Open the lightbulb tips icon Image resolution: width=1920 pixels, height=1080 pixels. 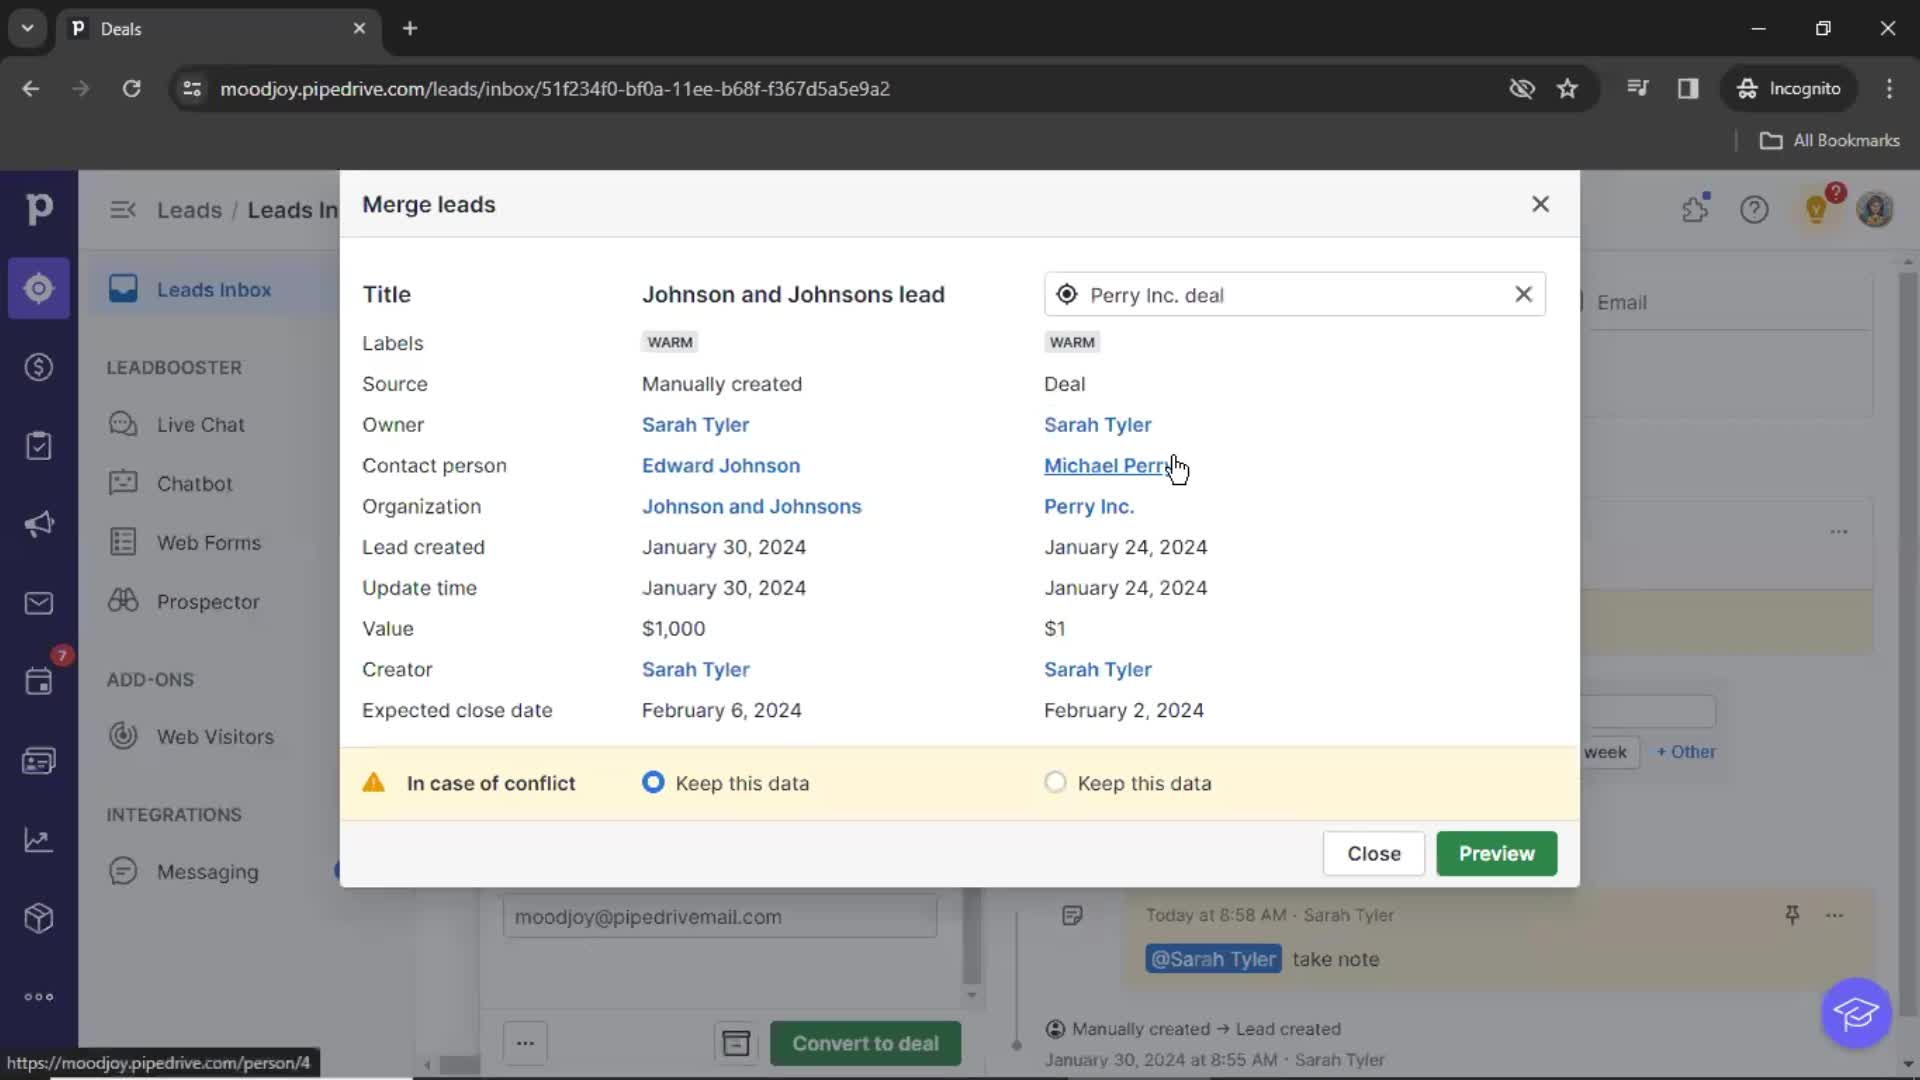(1816, 209)
